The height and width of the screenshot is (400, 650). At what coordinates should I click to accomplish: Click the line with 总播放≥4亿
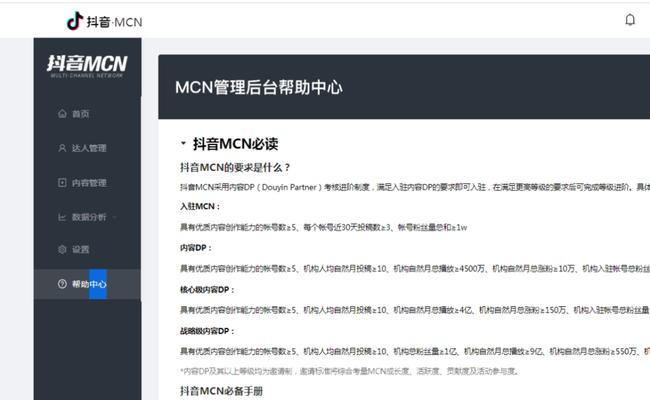click(x=415, y=310)
